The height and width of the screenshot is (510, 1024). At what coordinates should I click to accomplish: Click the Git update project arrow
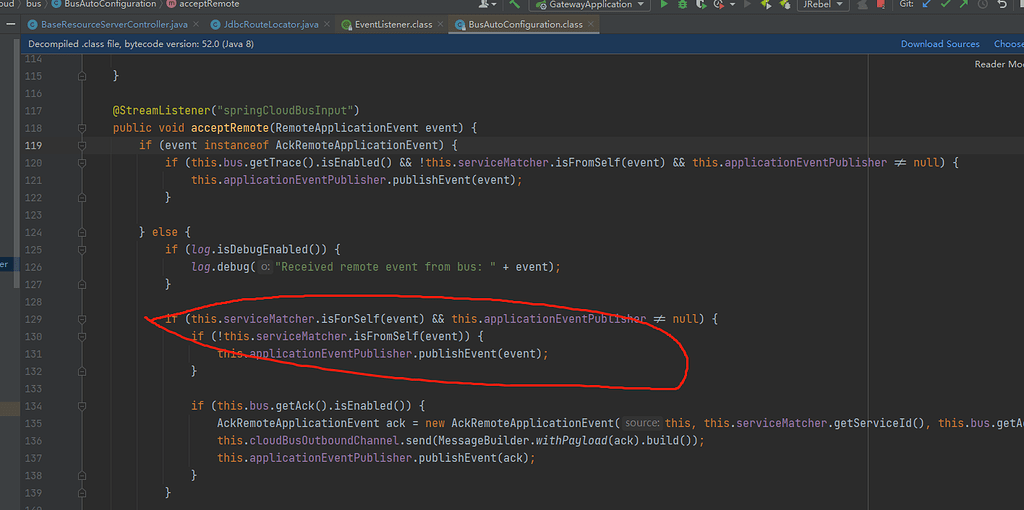coord(926,5)
